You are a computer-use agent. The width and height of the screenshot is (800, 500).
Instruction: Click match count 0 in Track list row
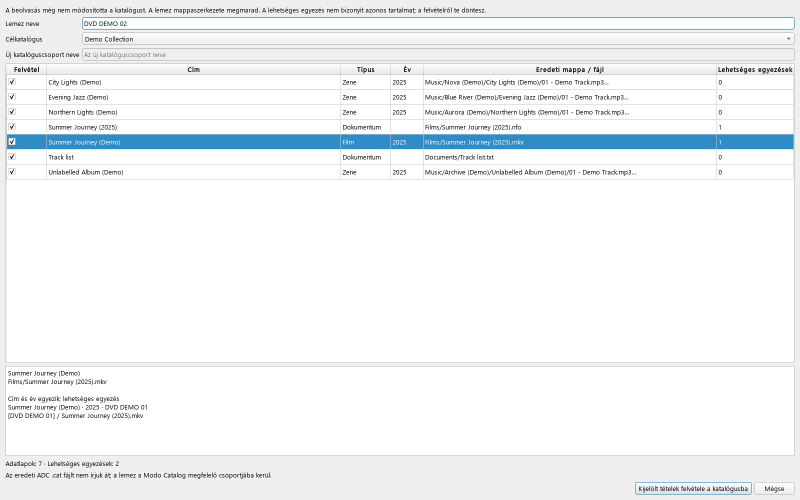(x=755, y=157)
